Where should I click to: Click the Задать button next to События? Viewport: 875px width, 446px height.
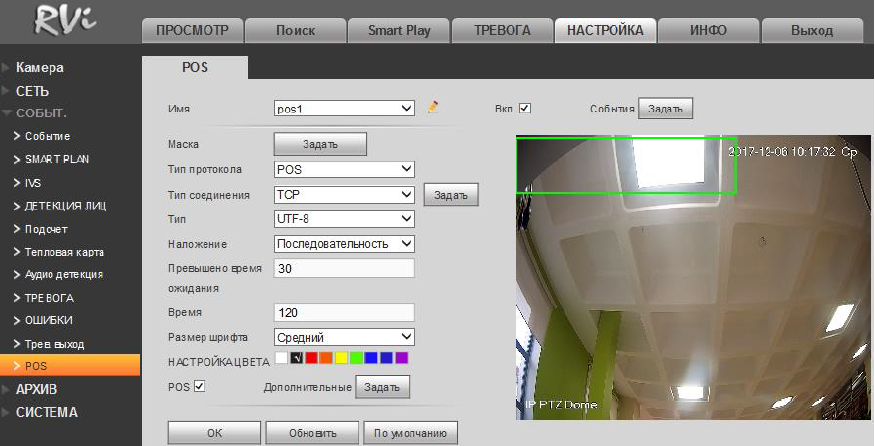coord(665,108)
